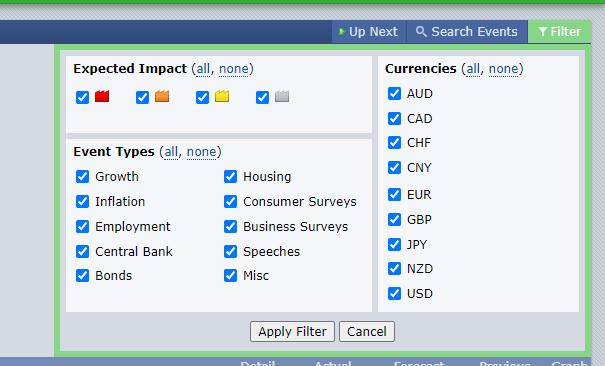Uncheck the CHF currency checkbox
The image size is (605, 366).
click(394, 142)
